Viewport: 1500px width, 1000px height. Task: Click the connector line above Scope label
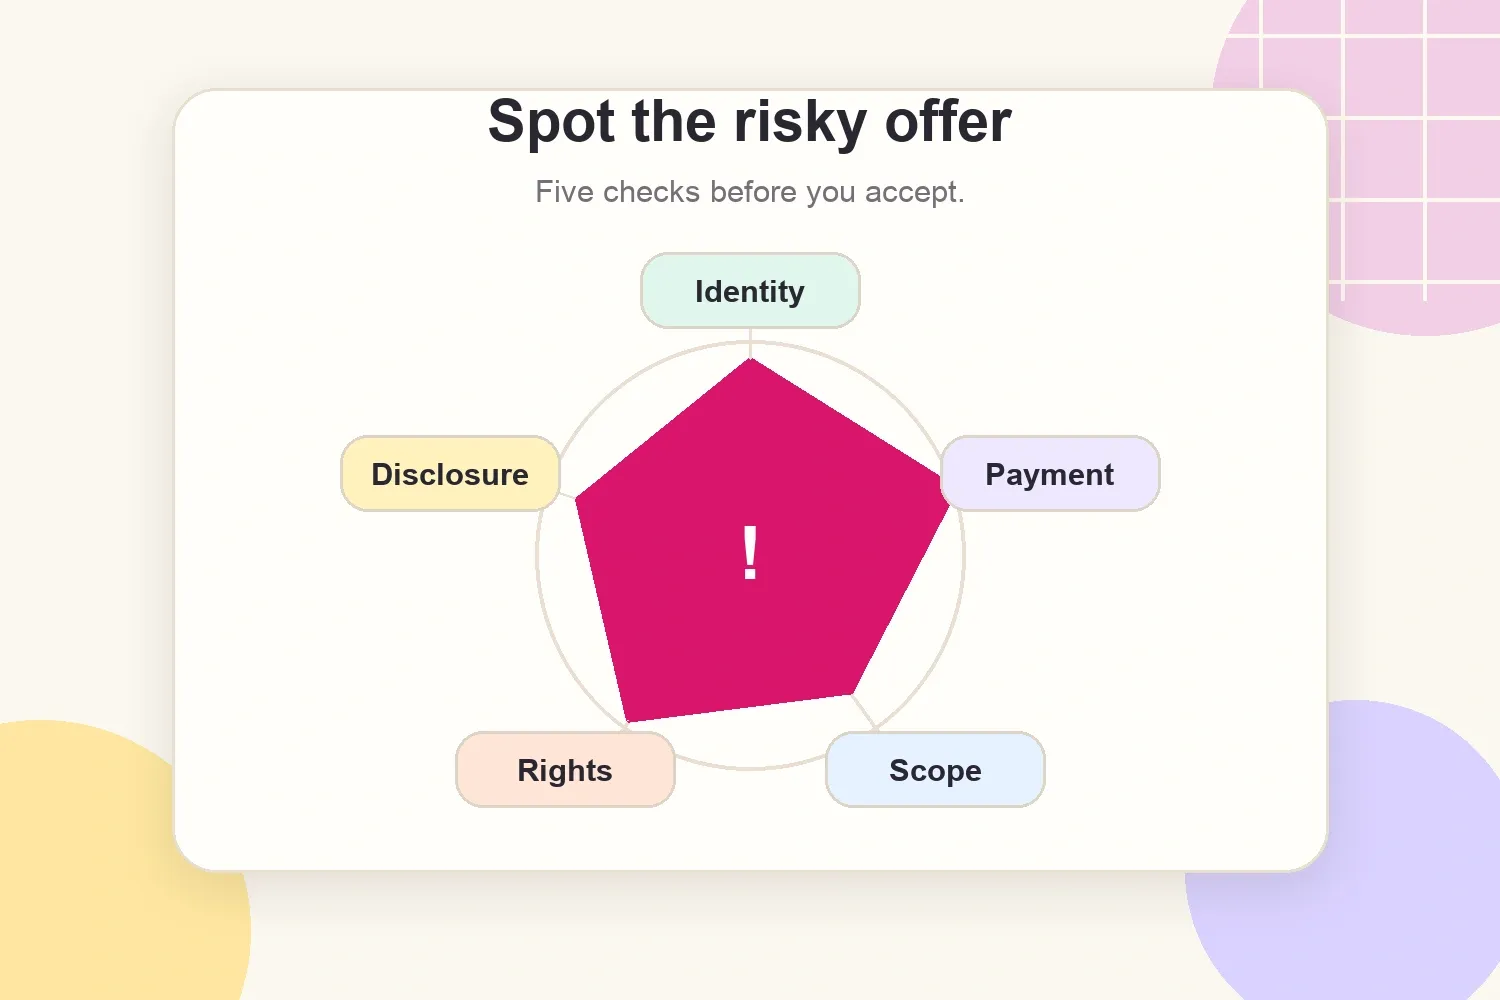pyautogui.click(x=865, y=713)
